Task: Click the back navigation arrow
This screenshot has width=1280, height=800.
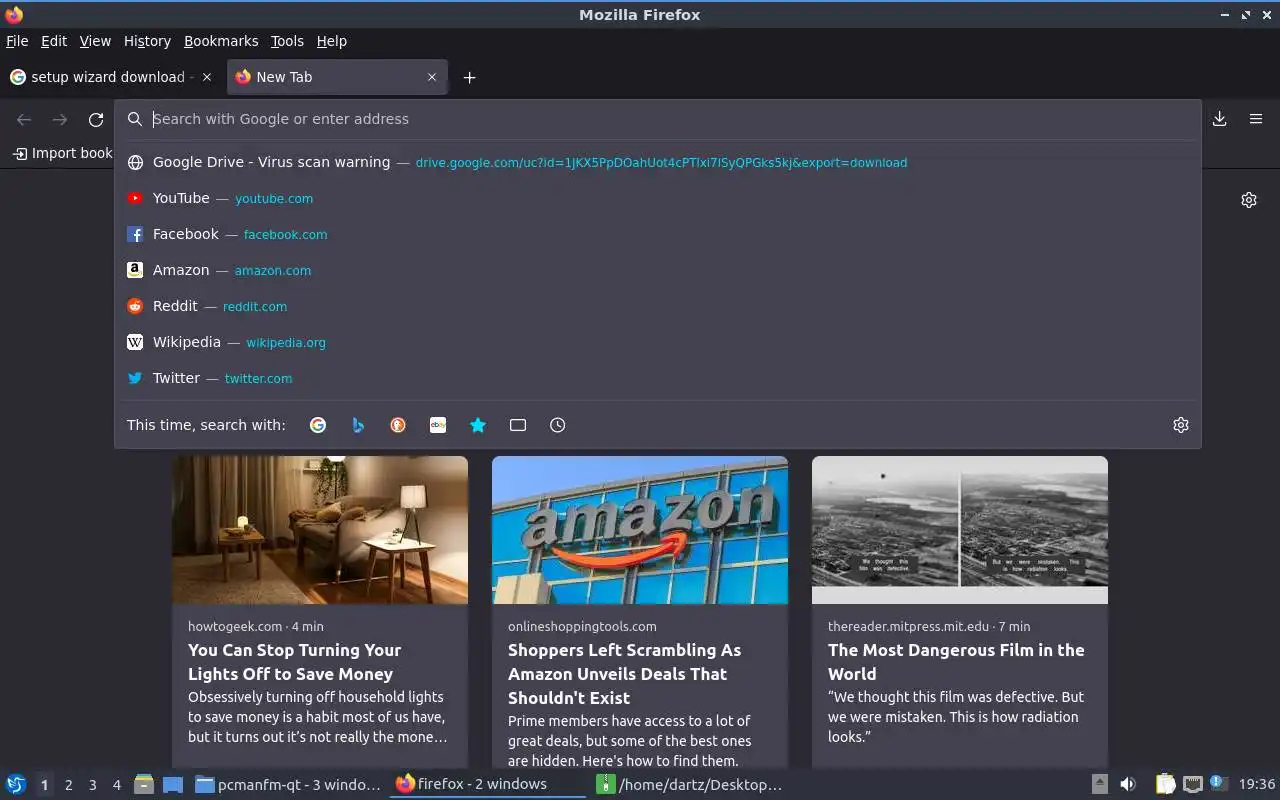Action: [24, 120]
